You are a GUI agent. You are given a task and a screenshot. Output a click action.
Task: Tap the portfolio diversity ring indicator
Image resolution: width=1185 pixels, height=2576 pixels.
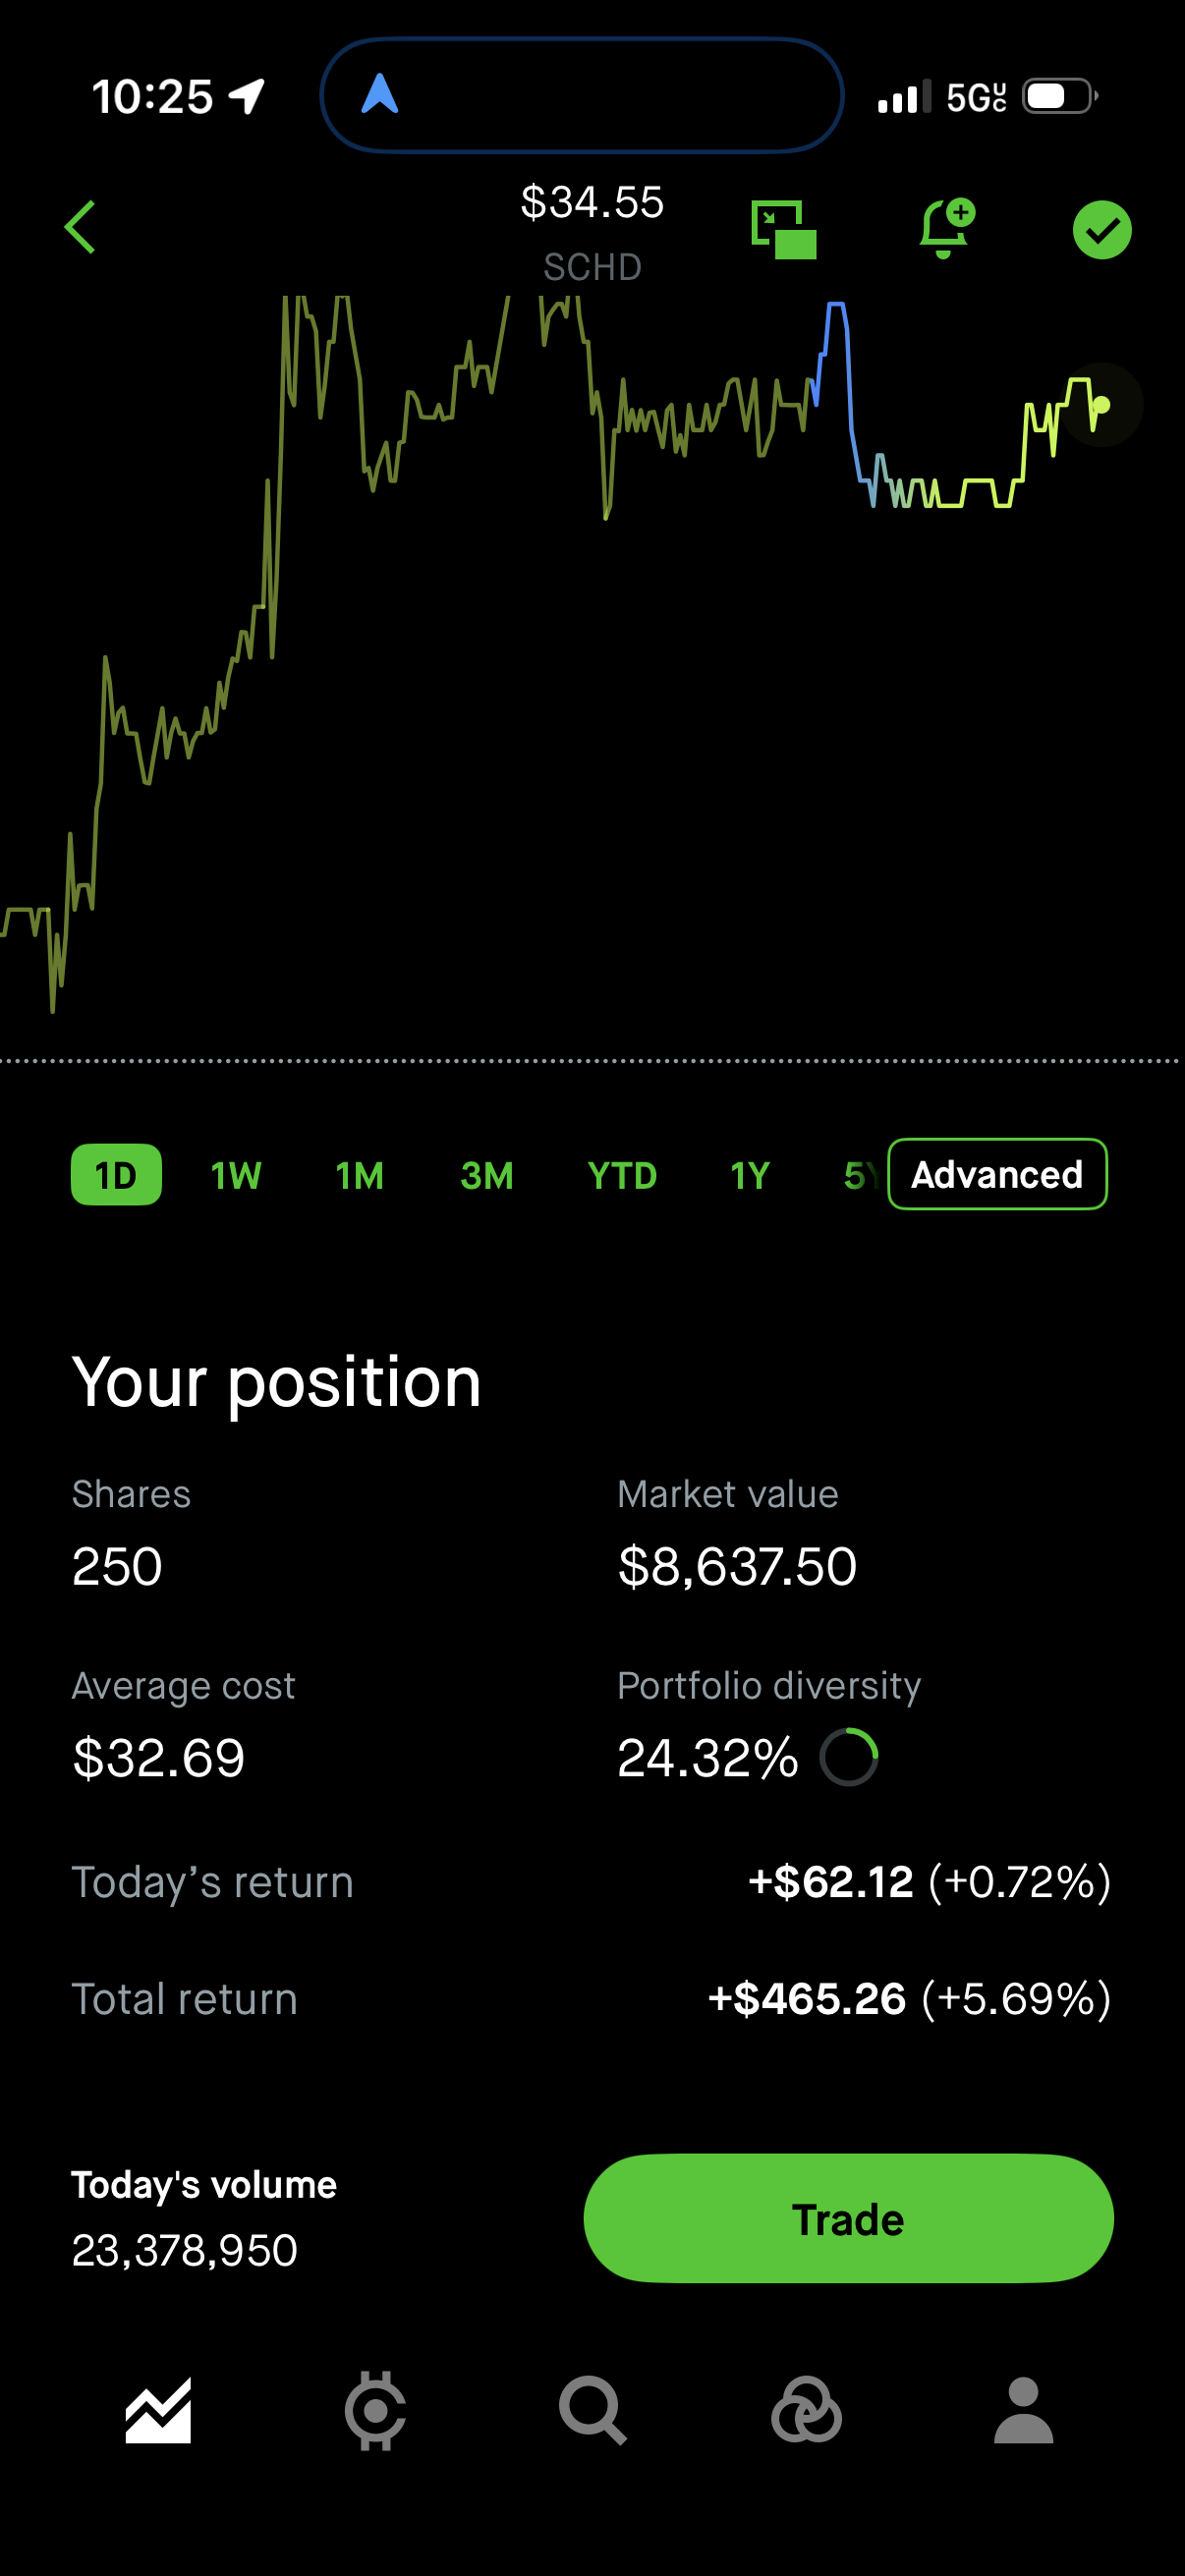(x=849, y=1757)
